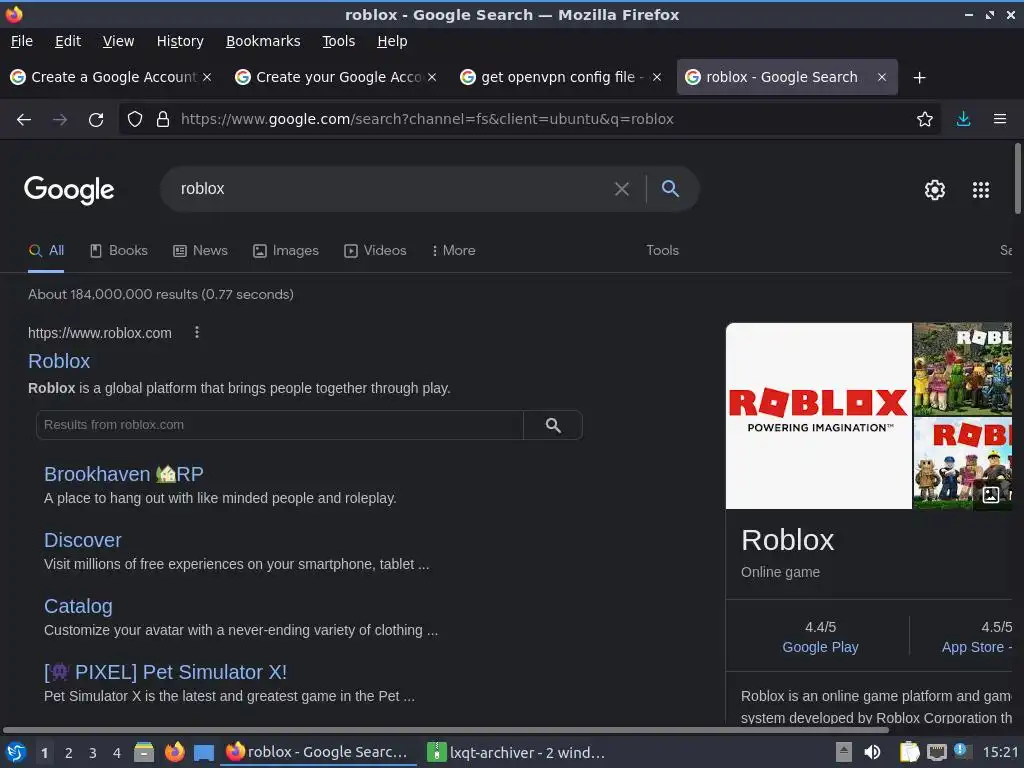The height and width of the screenshot is (768, 1024).
Task: Click the vertical page scrollbar thumb
Action: [x=1017, y=178]
